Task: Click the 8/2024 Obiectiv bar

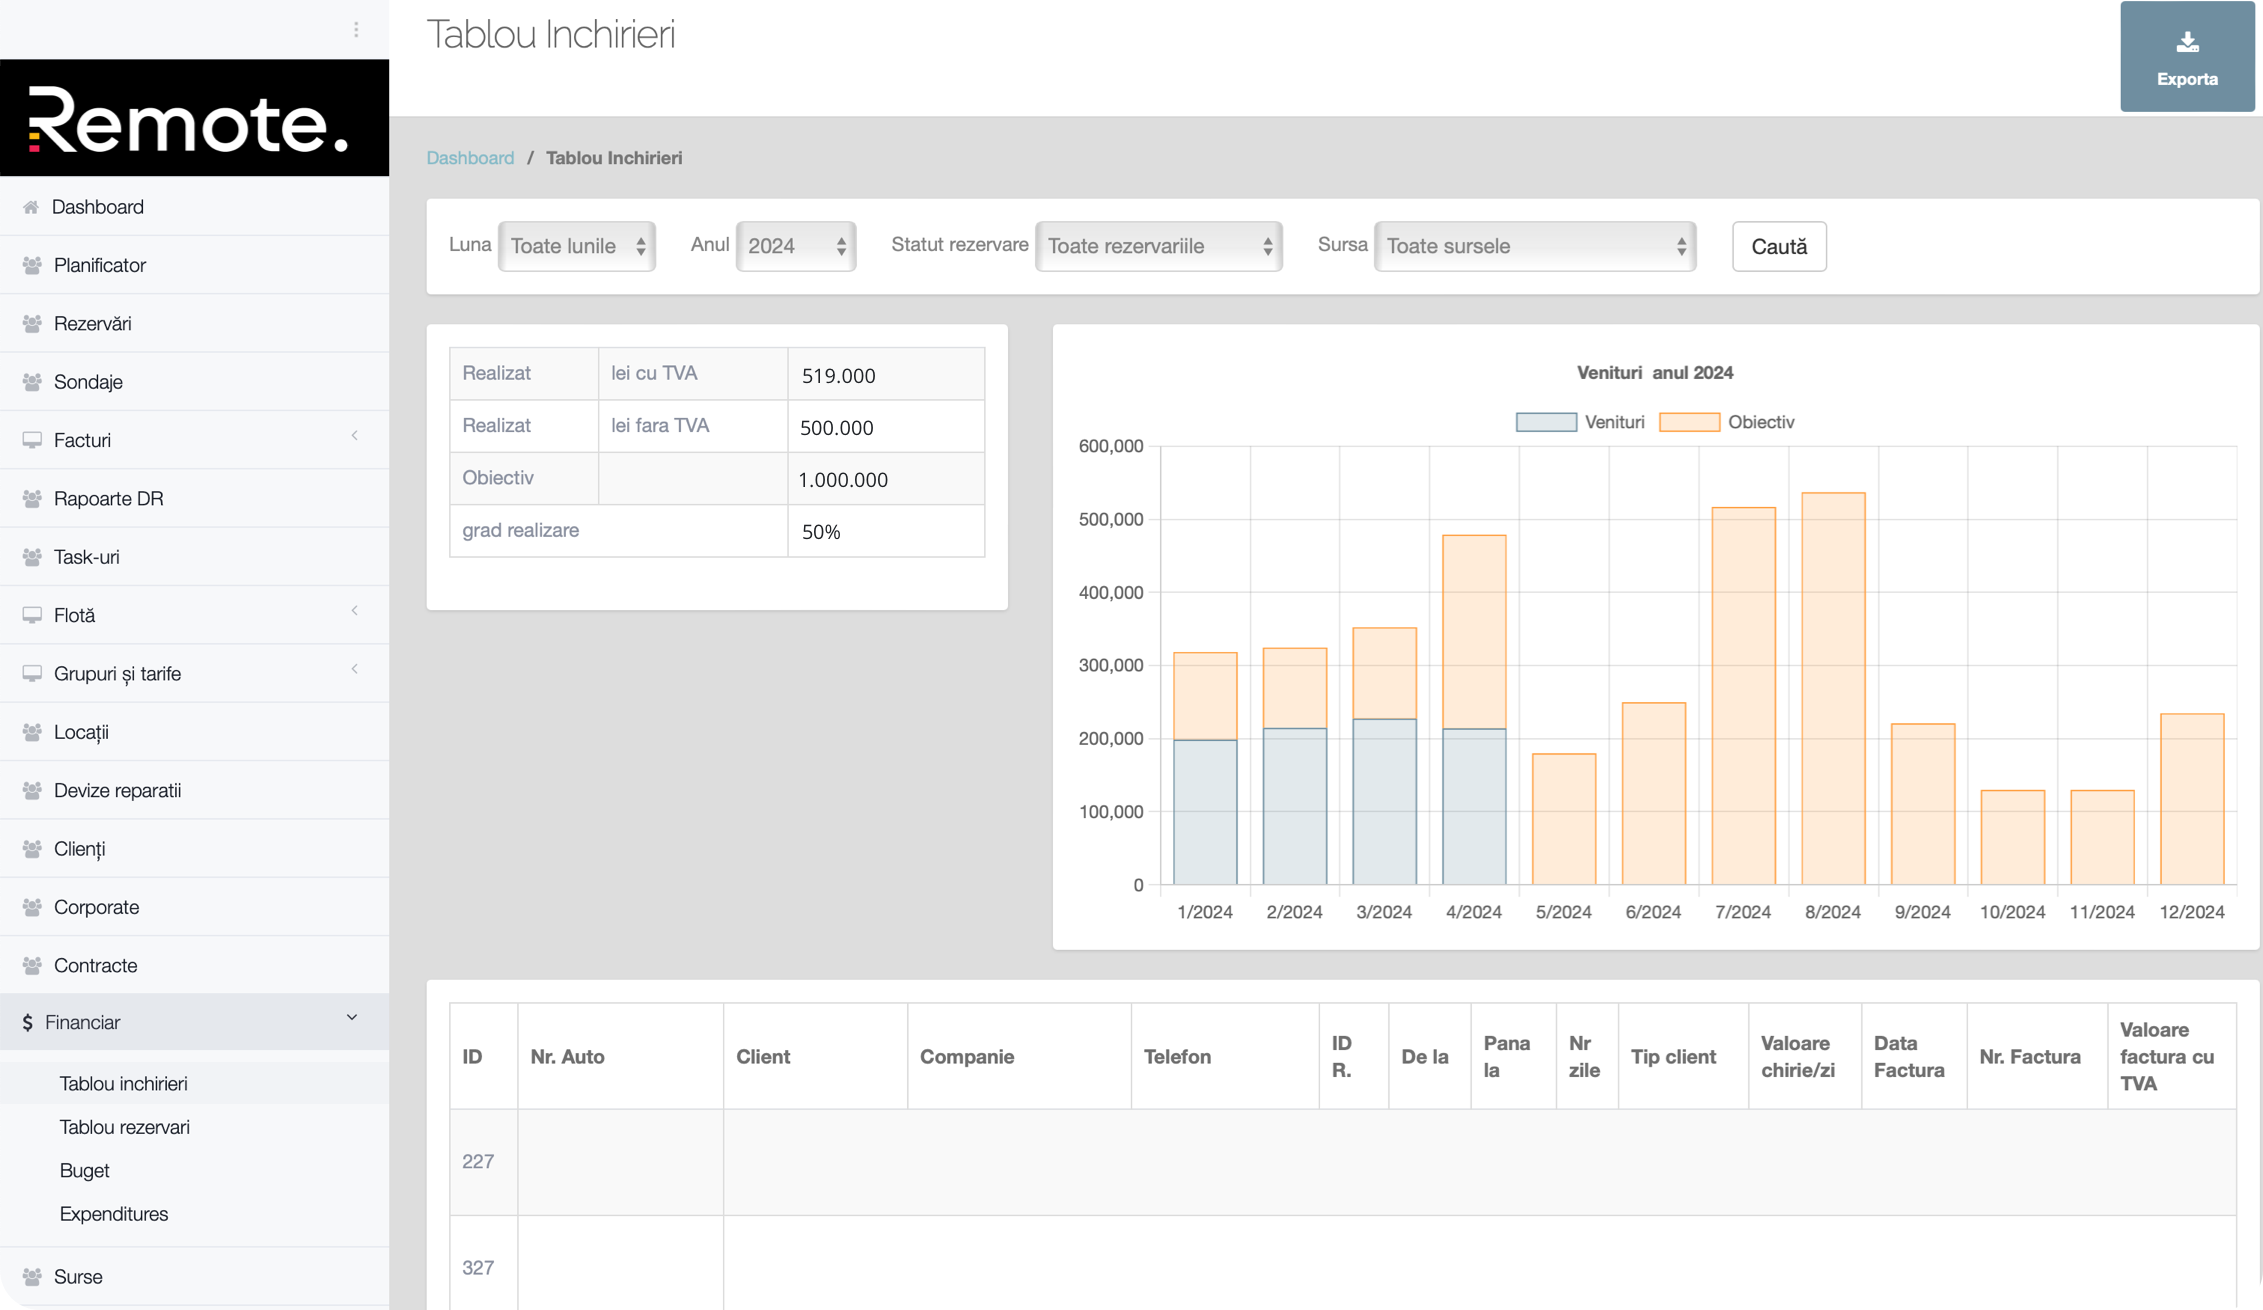Action: pyautogui.click(x=1833, y=689)
